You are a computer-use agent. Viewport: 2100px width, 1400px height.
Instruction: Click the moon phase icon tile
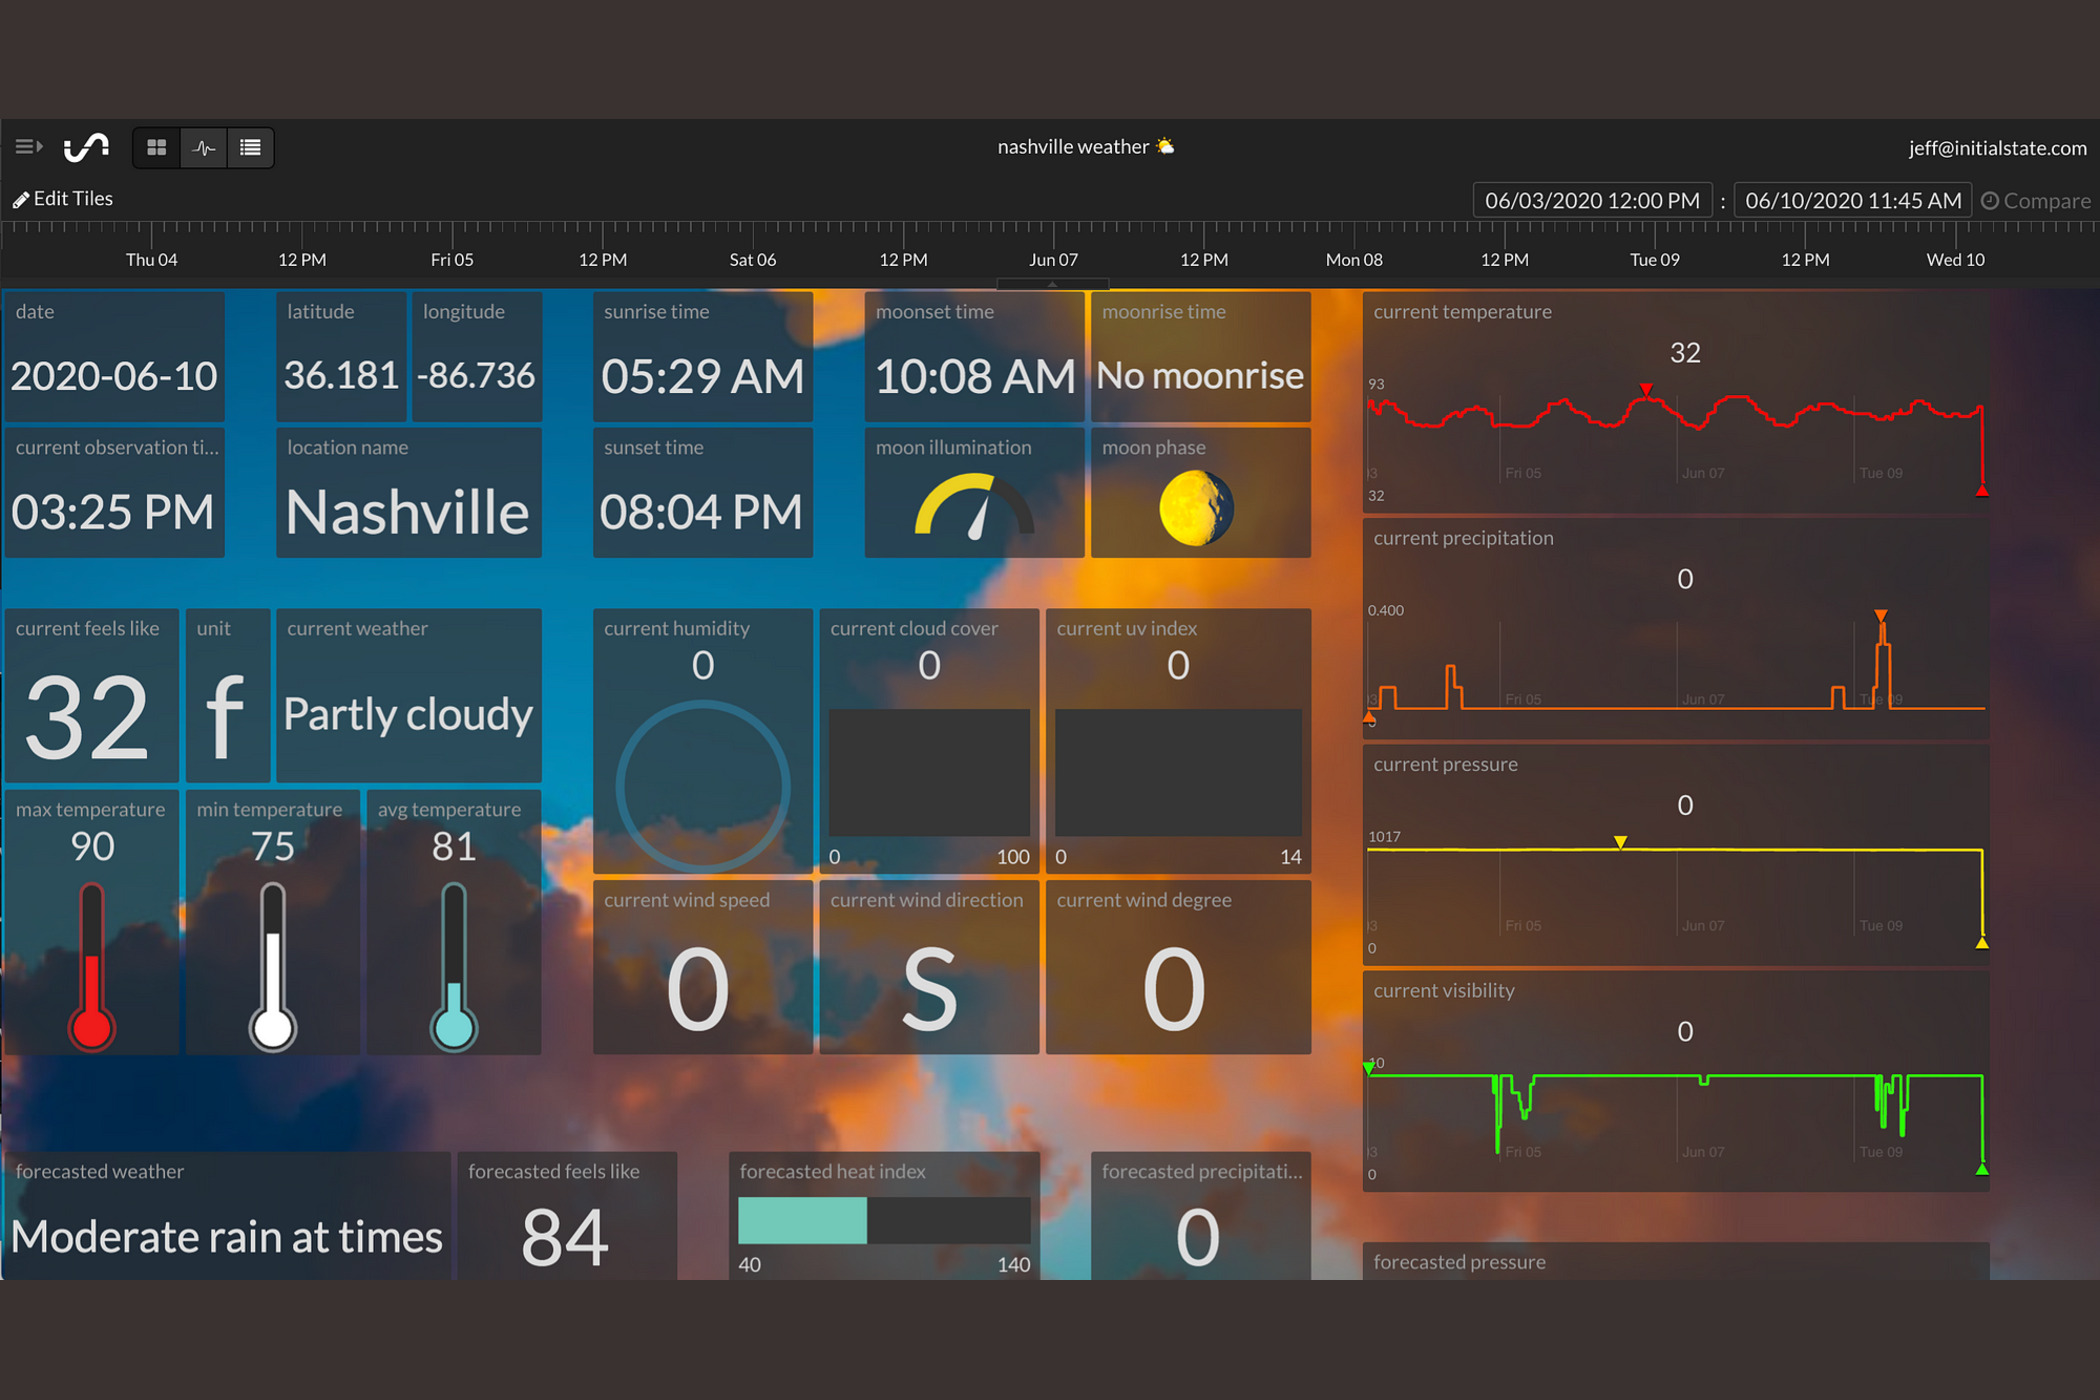point(1196,508)
